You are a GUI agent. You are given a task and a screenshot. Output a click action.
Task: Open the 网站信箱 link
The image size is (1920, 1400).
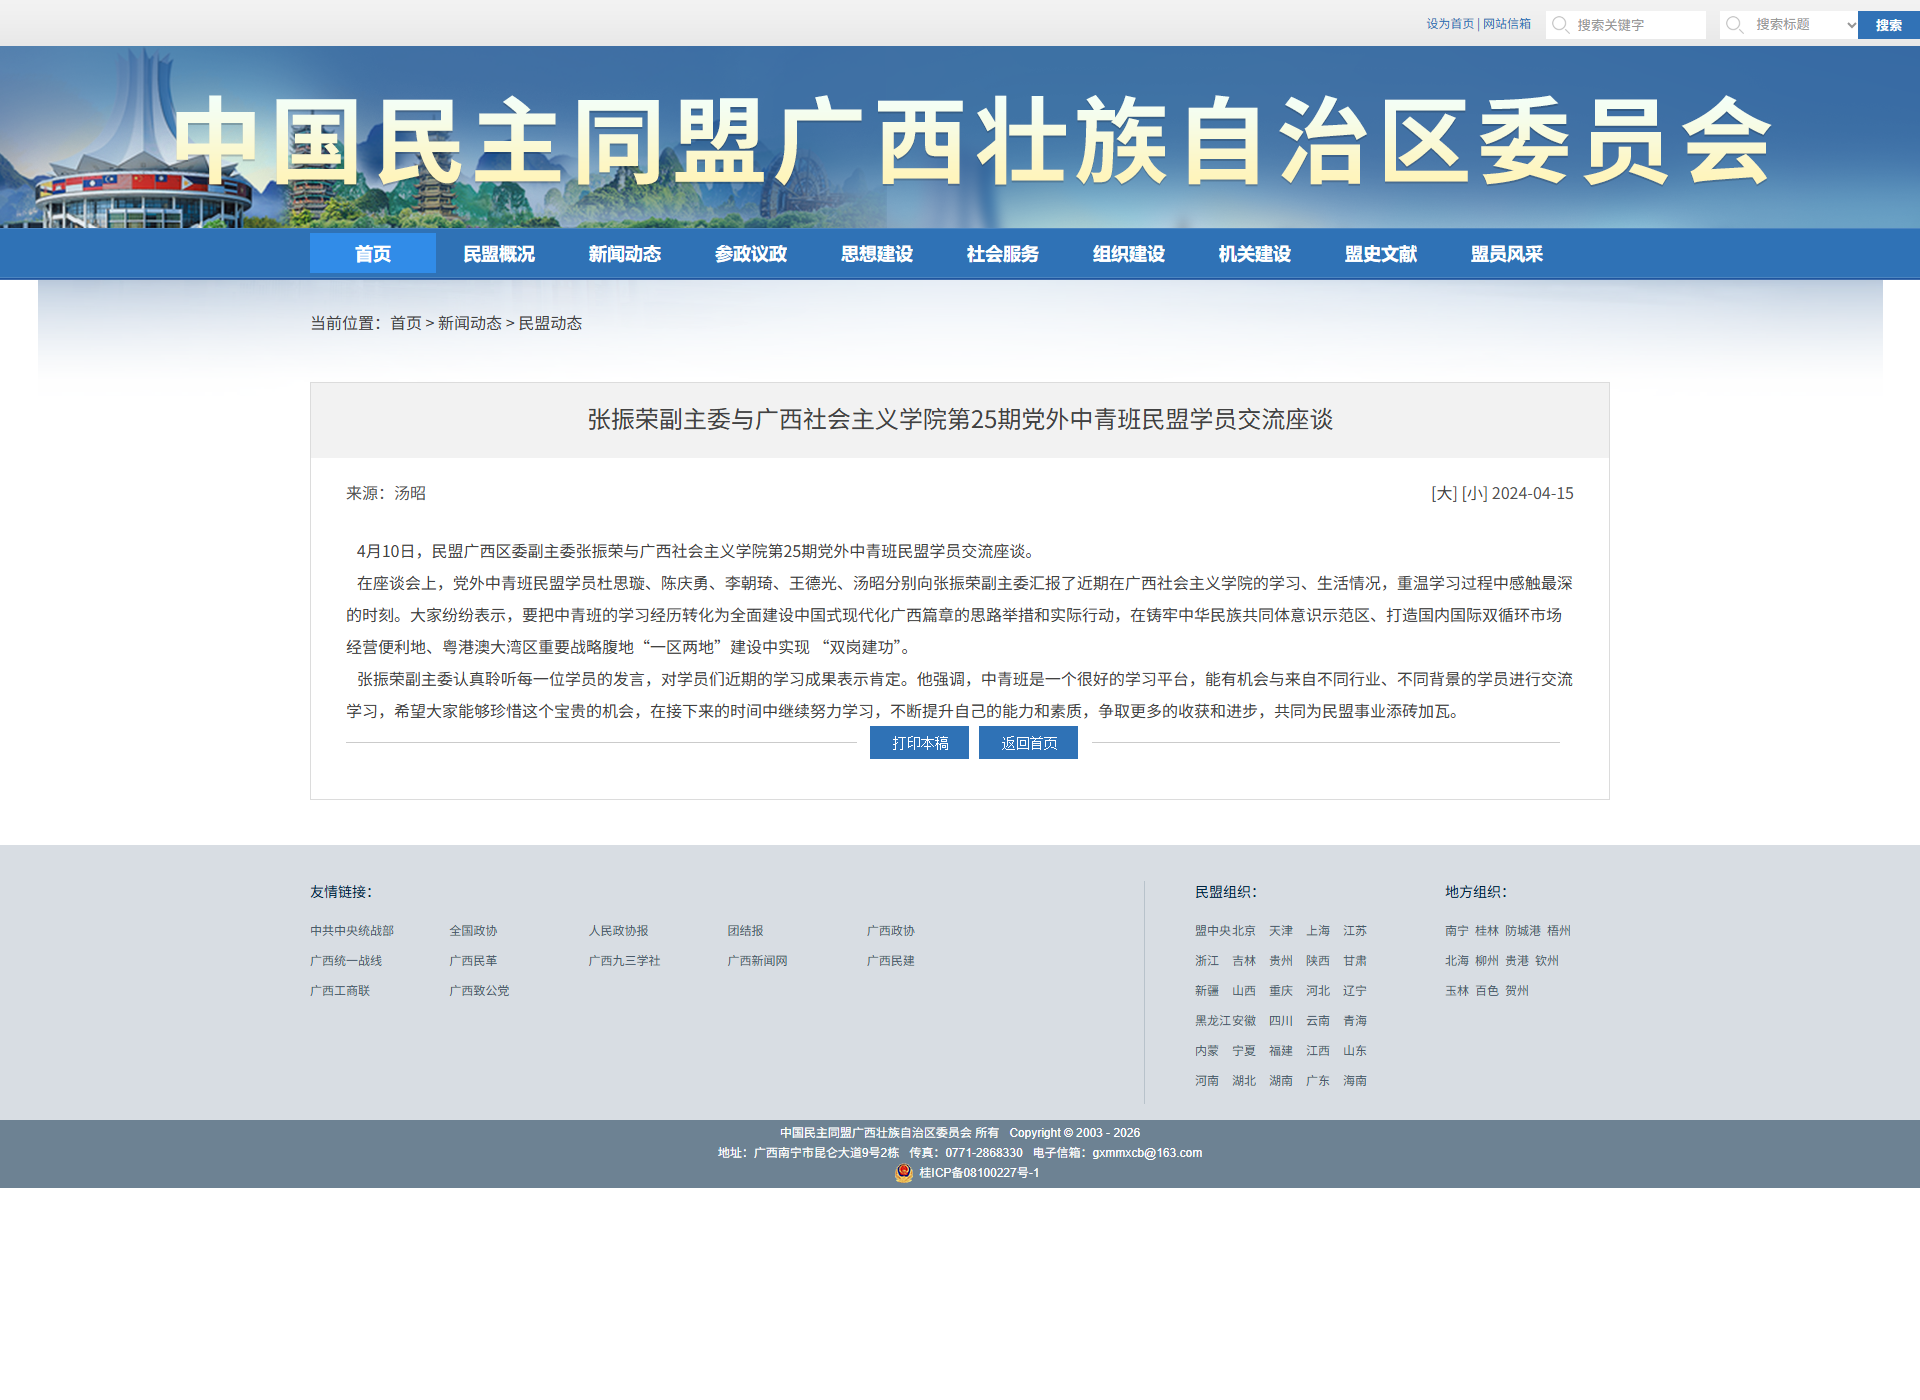pos(1507,24)
